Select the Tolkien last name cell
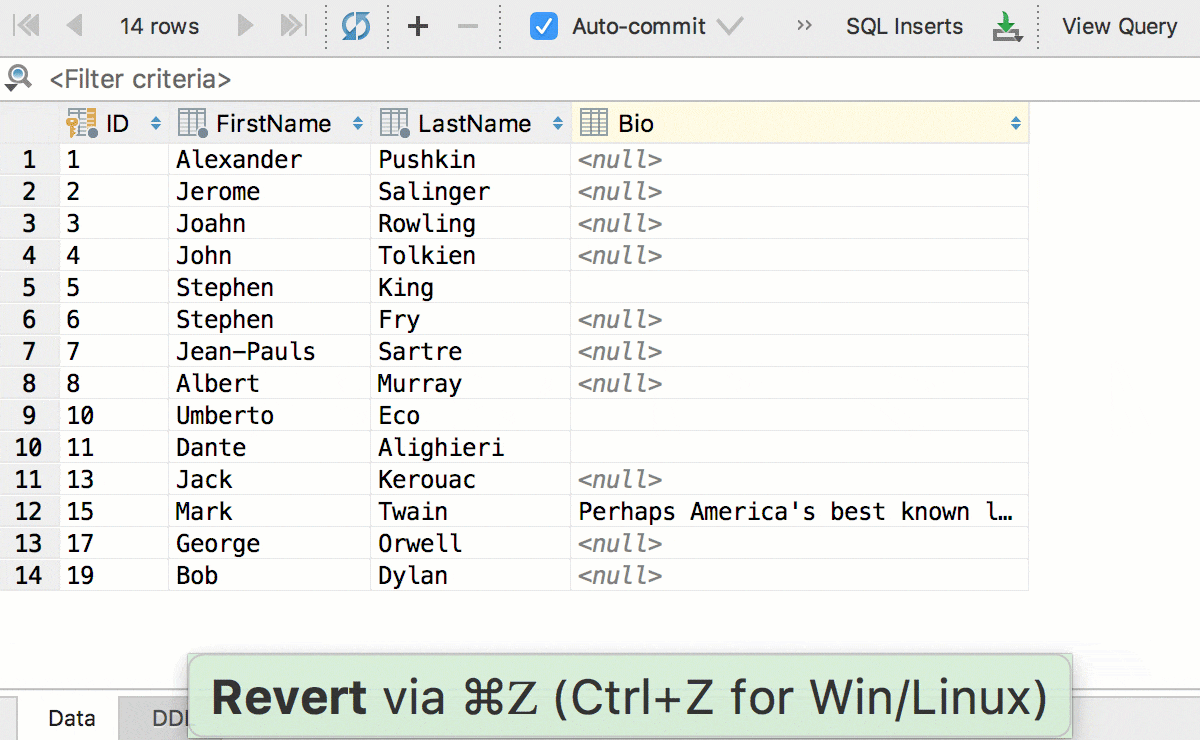Viewport: 1200px width, 740px height. (471, 256)
